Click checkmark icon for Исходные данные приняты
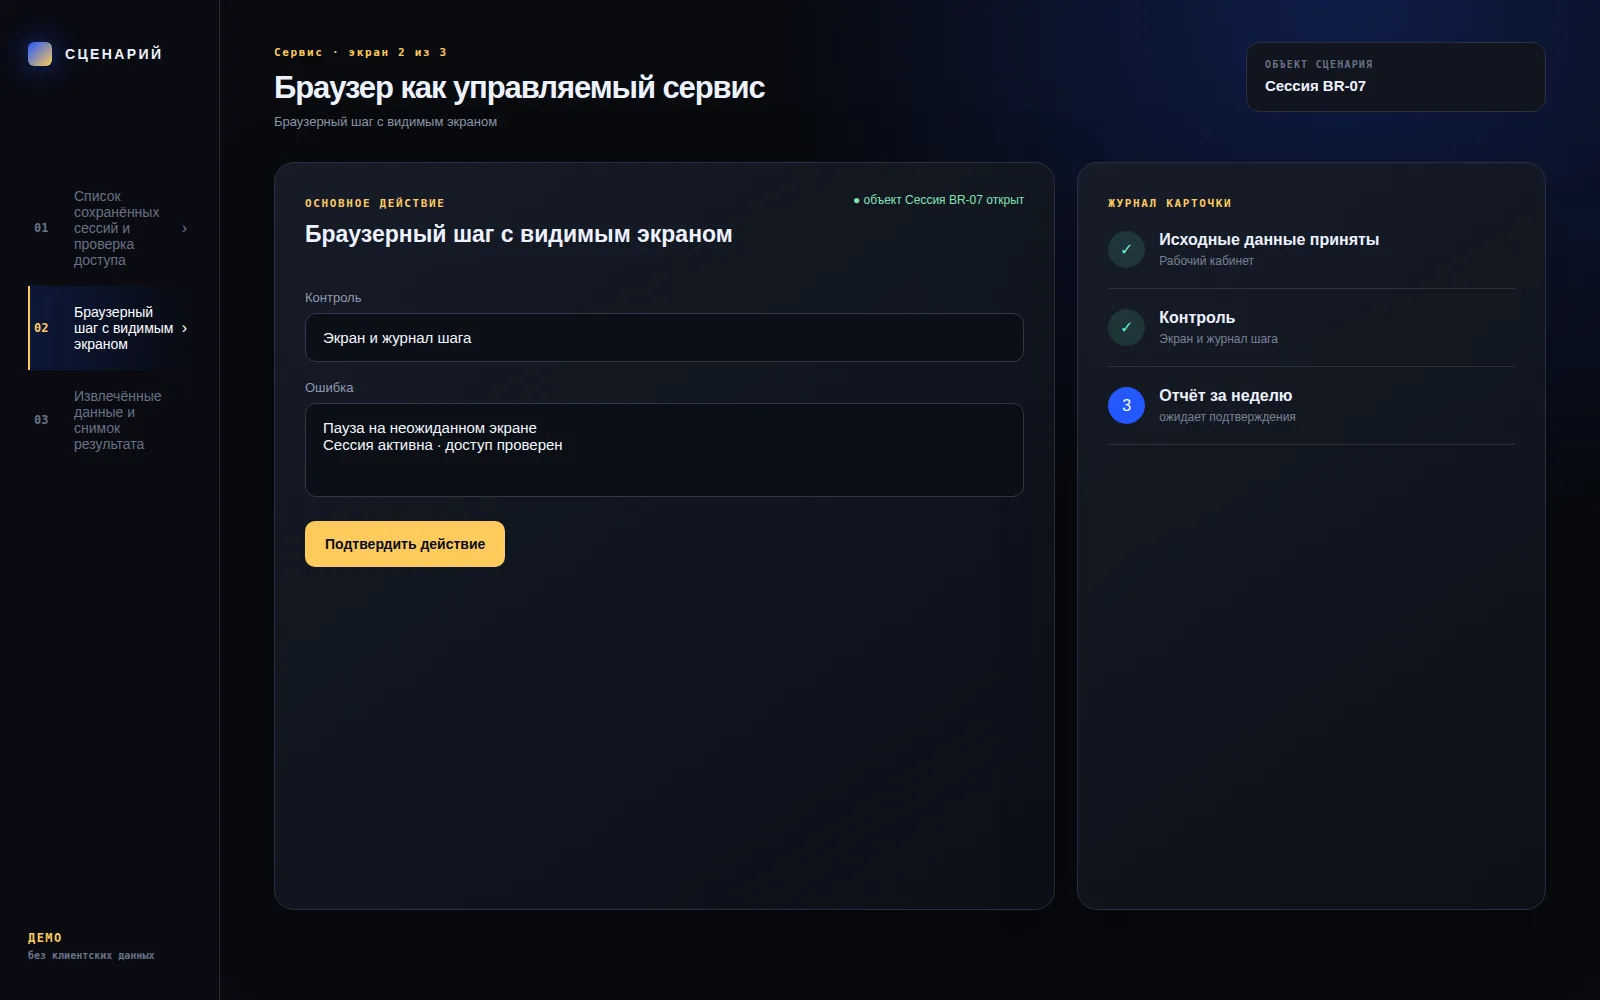The image size is (1600, 1000). (1126, 249)
